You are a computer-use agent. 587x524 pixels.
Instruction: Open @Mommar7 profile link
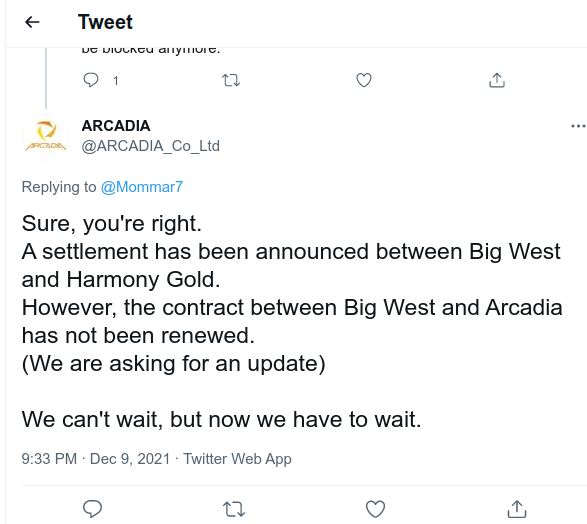142,187
